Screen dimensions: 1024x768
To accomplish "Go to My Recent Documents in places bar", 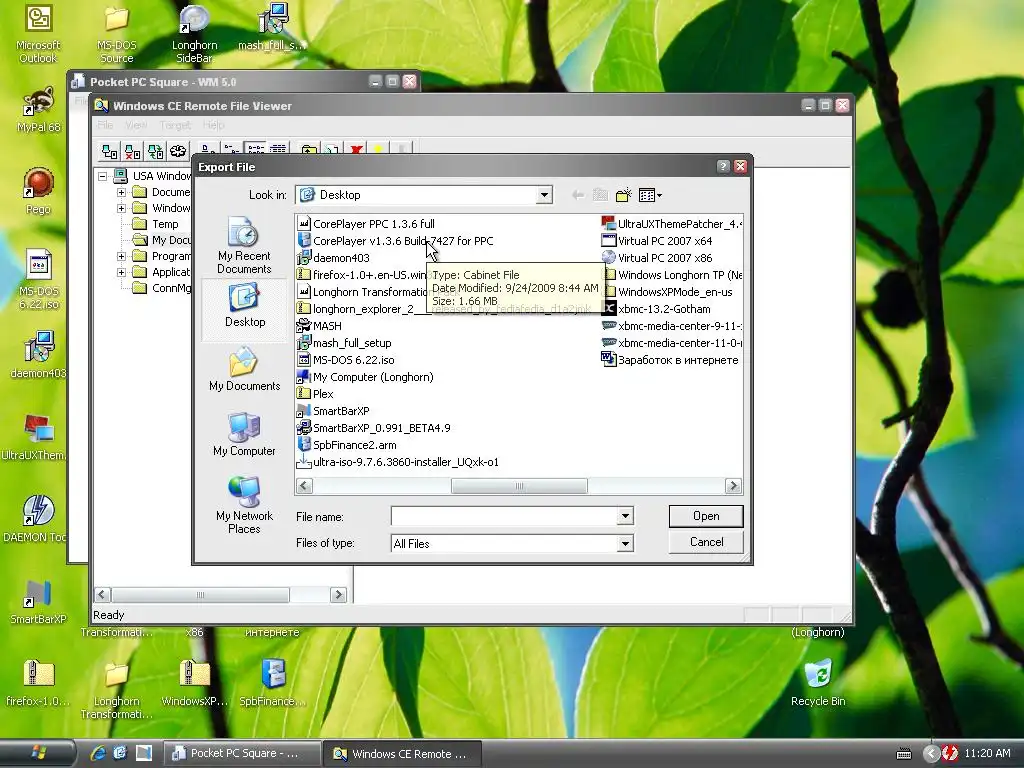I will pyautogui.click(x=244, y=245).
